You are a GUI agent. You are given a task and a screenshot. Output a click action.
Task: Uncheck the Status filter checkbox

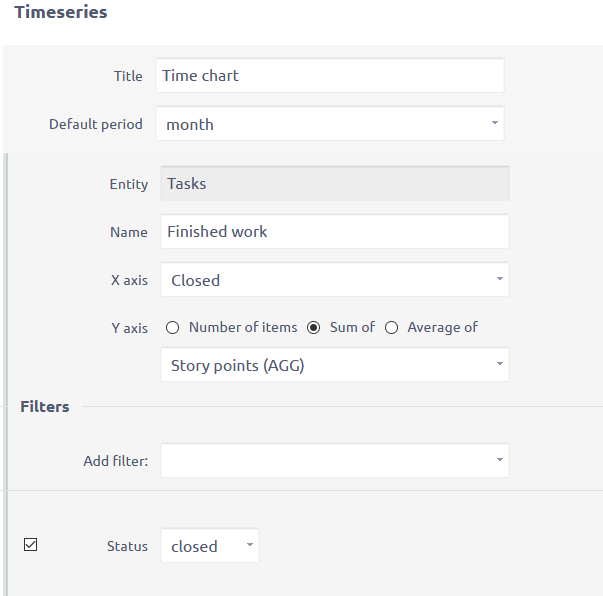[x=30, y=545]
